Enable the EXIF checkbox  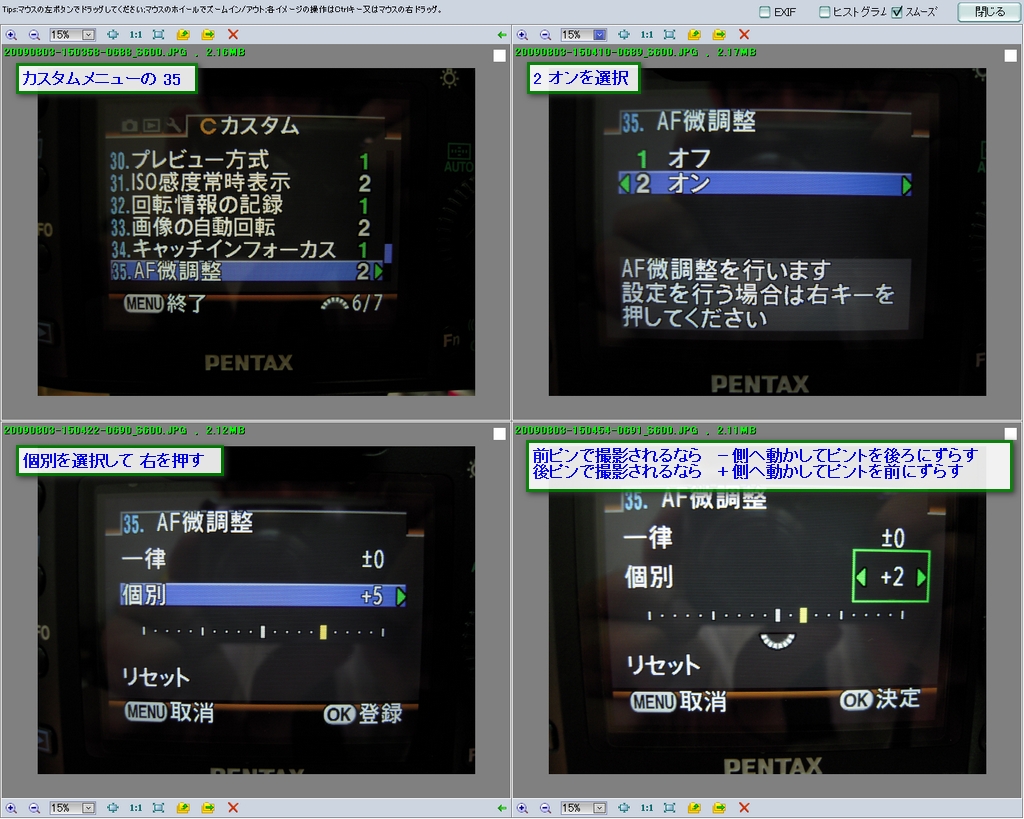pos(765,12)
